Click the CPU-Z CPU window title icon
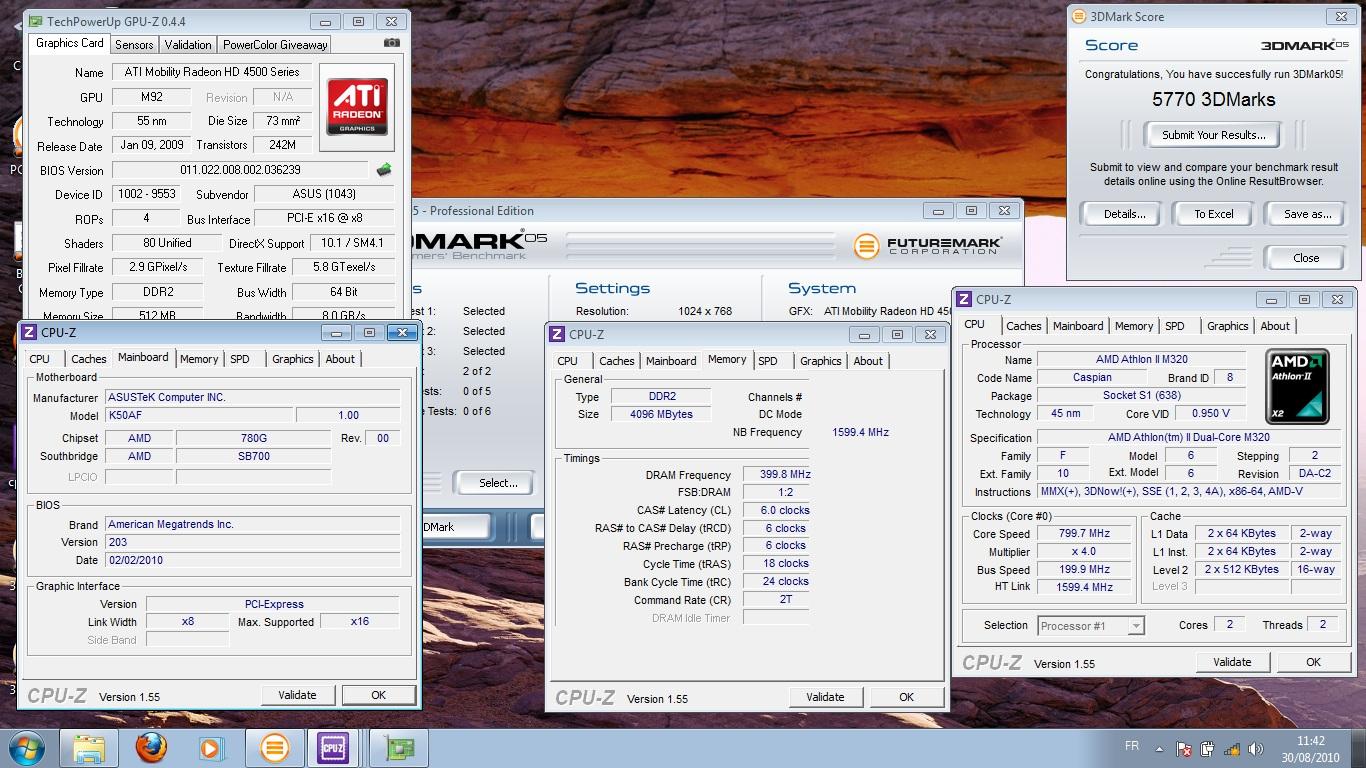This screenshot has height=768, width=1366. 964,299
